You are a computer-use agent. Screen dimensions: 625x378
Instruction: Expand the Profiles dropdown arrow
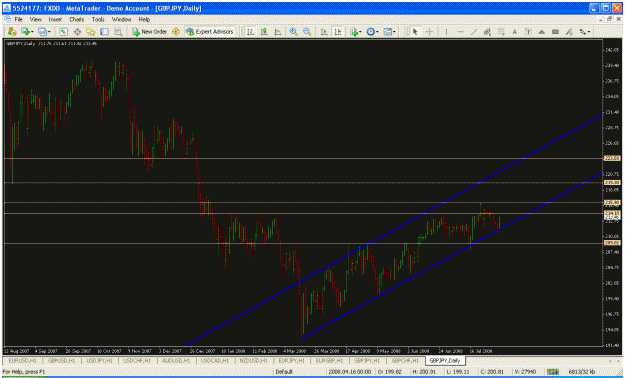(49, 32)
